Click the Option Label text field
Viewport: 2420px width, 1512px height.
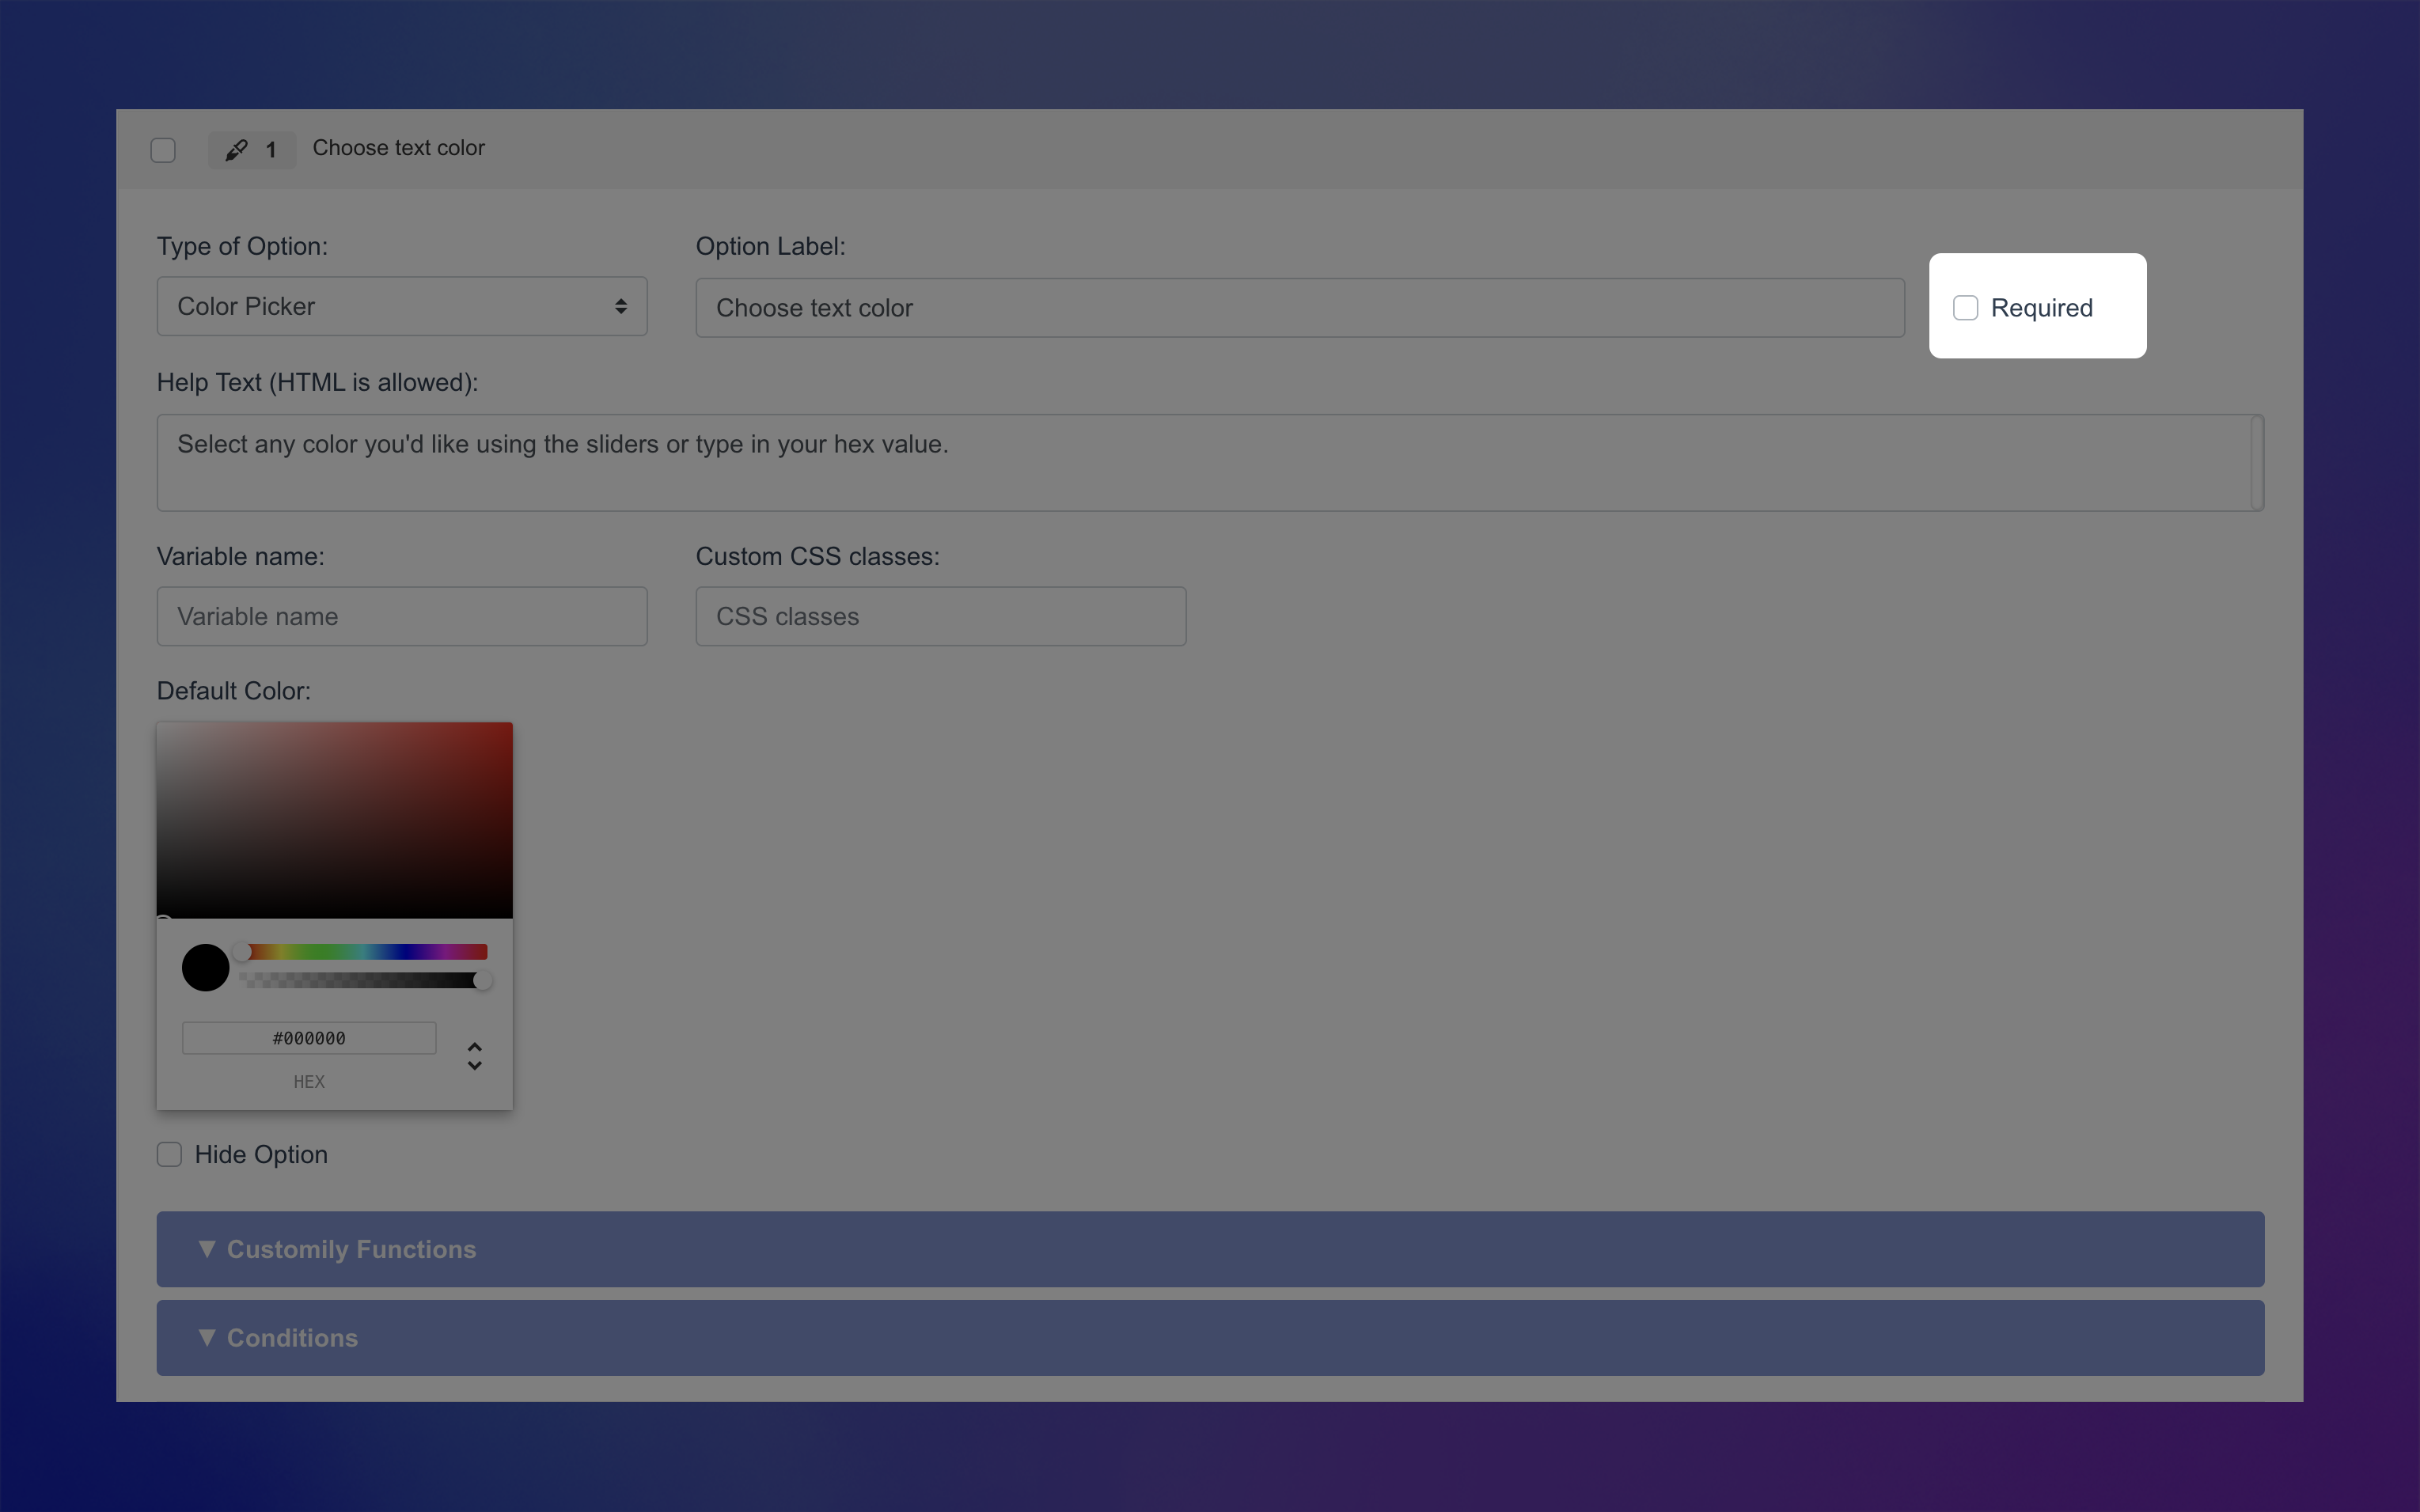click(1299, 308)
